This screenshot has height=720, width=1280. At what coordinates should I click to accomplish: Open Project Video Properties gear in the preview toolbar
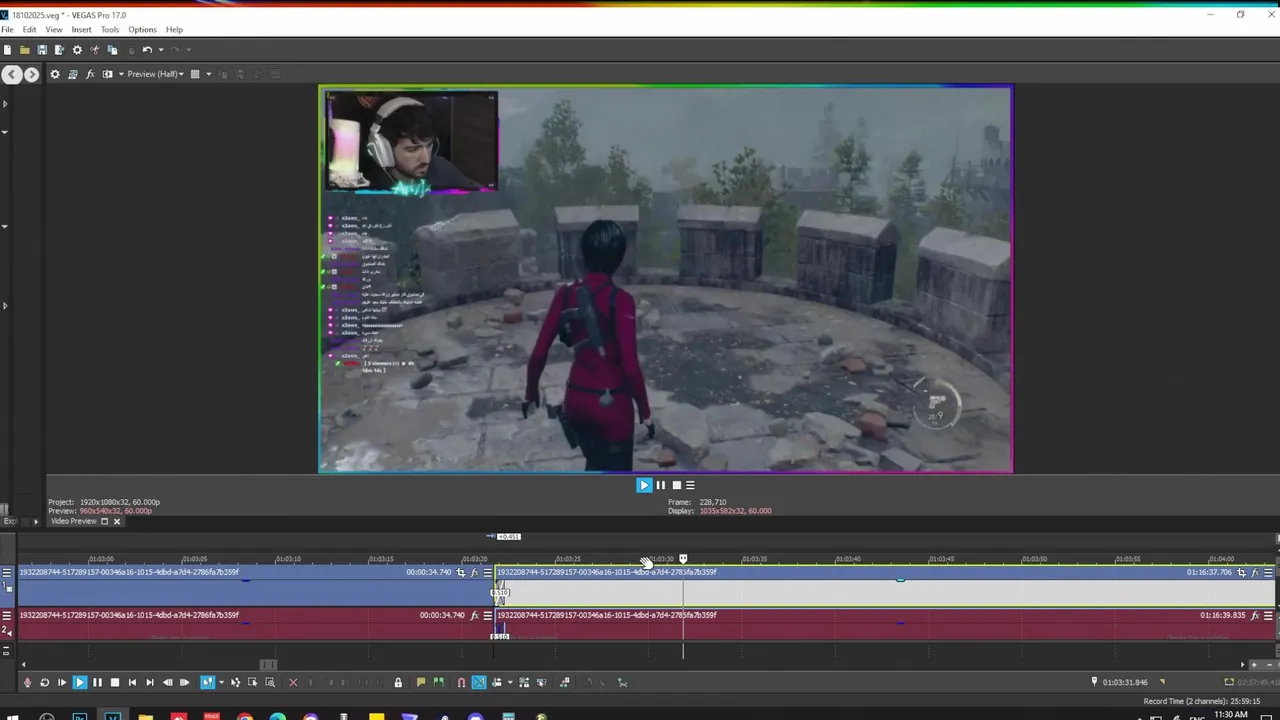(55, 74)
